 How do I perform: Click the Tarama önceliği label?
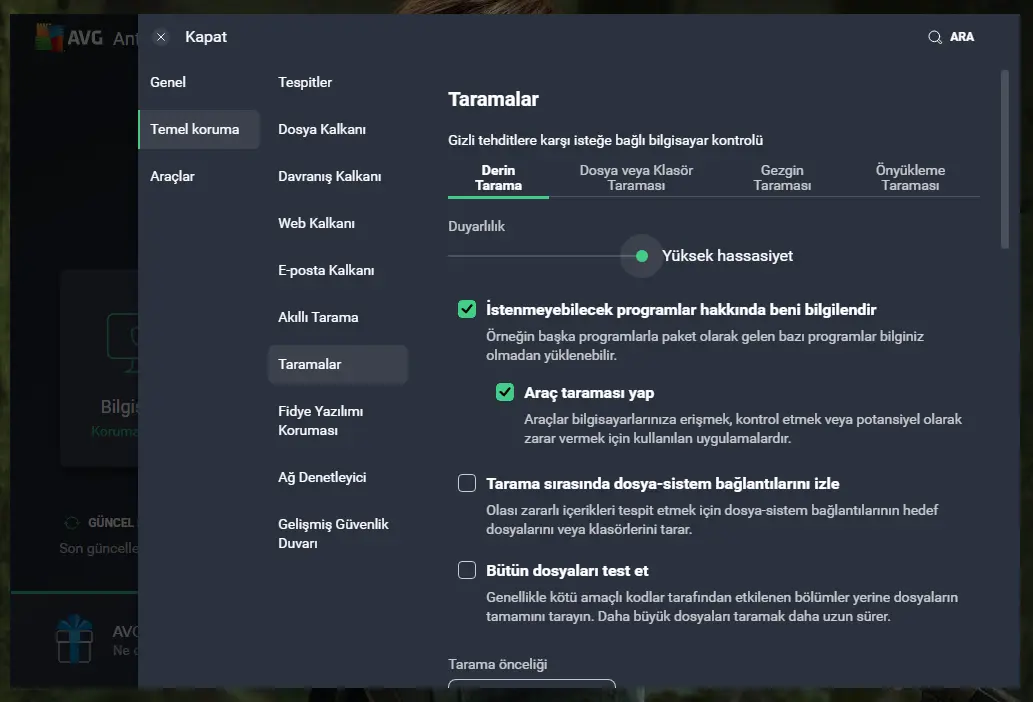[497, 664]
